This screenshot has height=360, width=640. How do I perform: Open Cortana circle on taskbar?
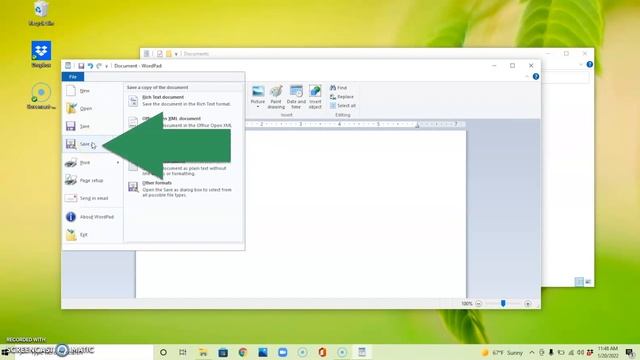163,352
